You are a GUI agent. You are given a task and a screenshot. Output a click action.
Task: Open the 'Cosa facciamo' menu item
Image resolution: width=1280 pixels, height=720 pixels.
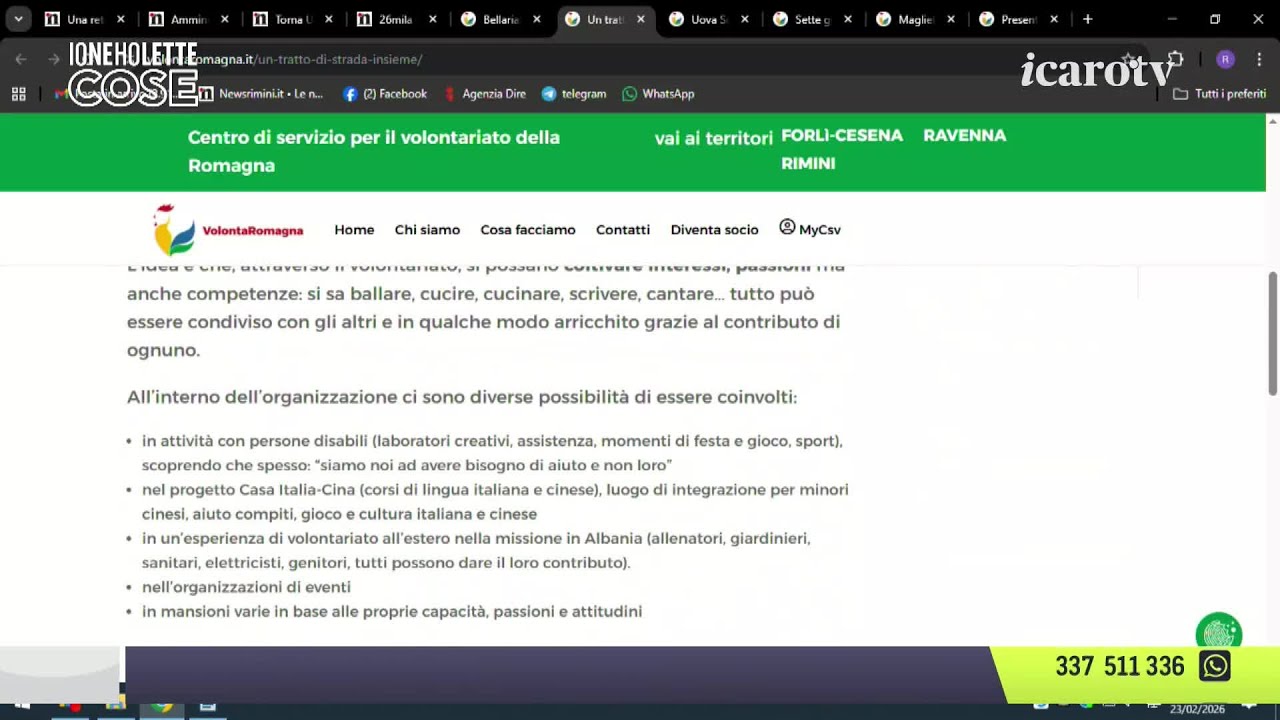click(x=528, y=230)
